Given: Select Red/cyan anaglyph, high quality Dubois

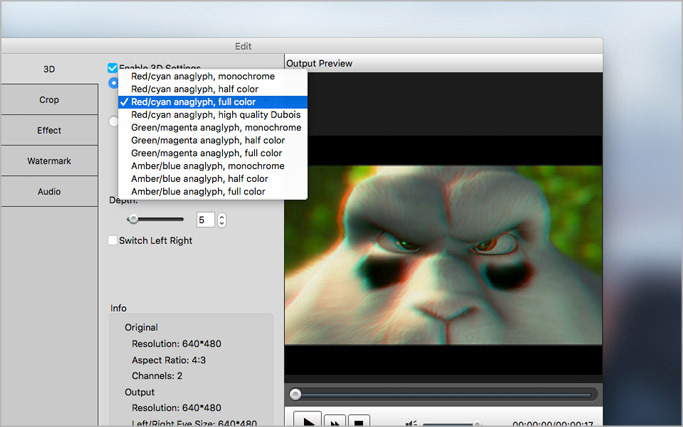Looking at the screenshot, I should click(213, 115).
